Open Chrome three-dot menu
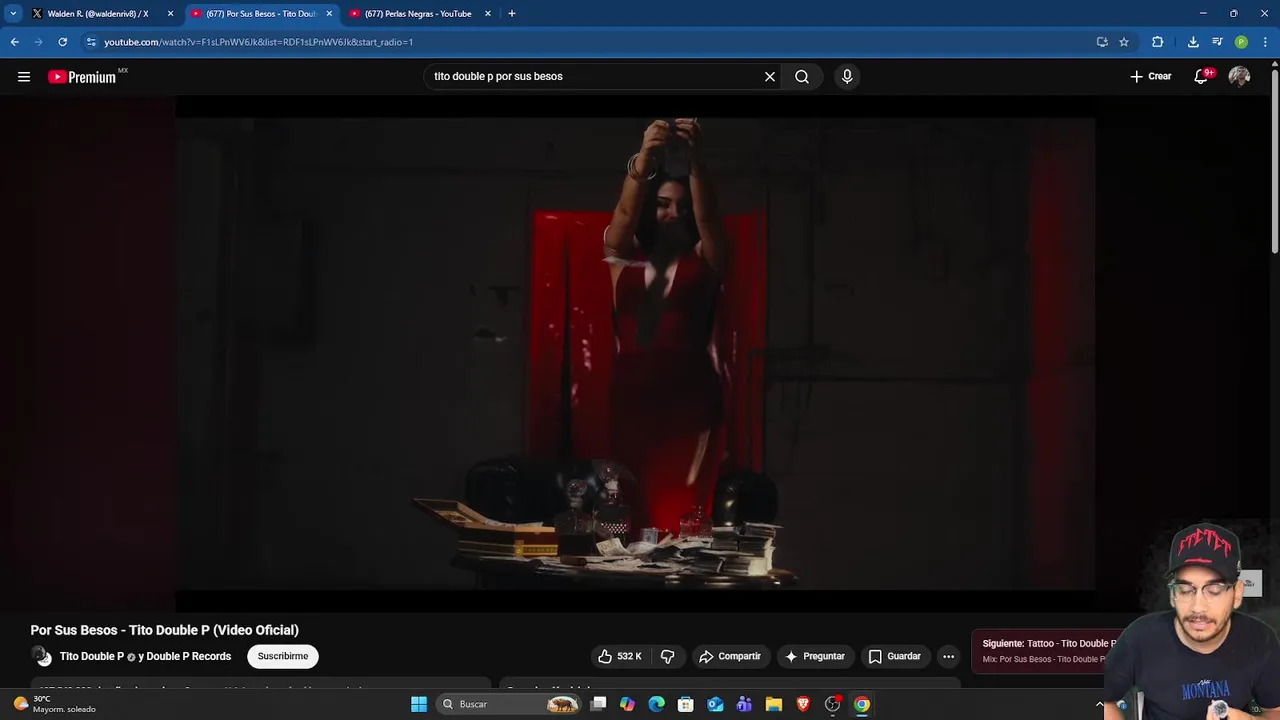 (x=1265, y=42)
